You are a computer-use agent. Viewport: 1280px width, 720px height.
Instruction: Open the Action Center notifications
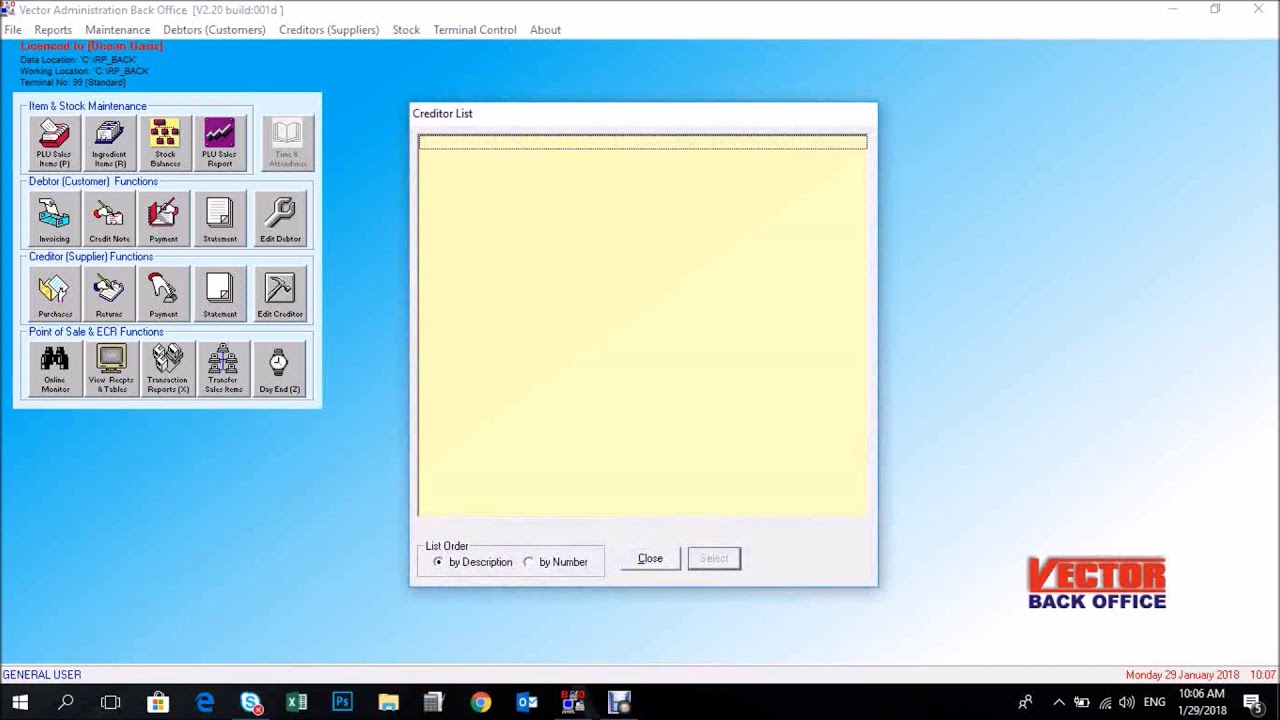1252,702
